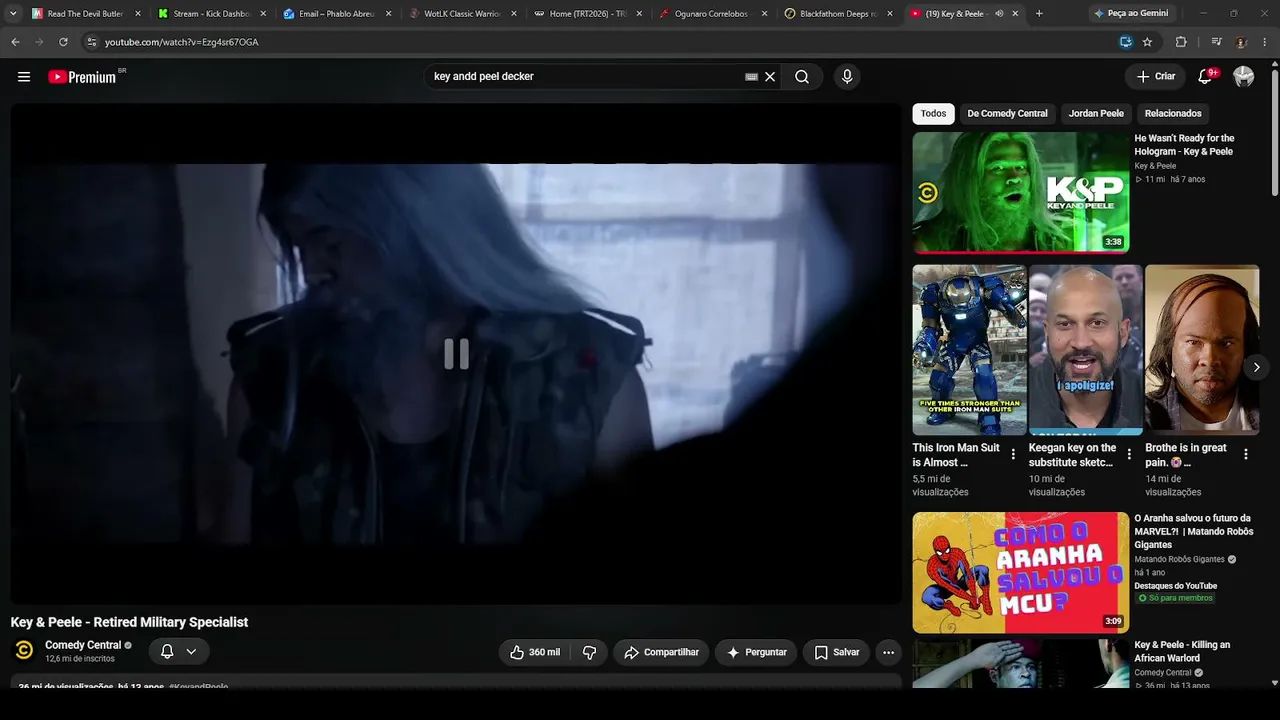
Task: Open the YouTube guide hamburger menu
Action: tap(24, 77)
